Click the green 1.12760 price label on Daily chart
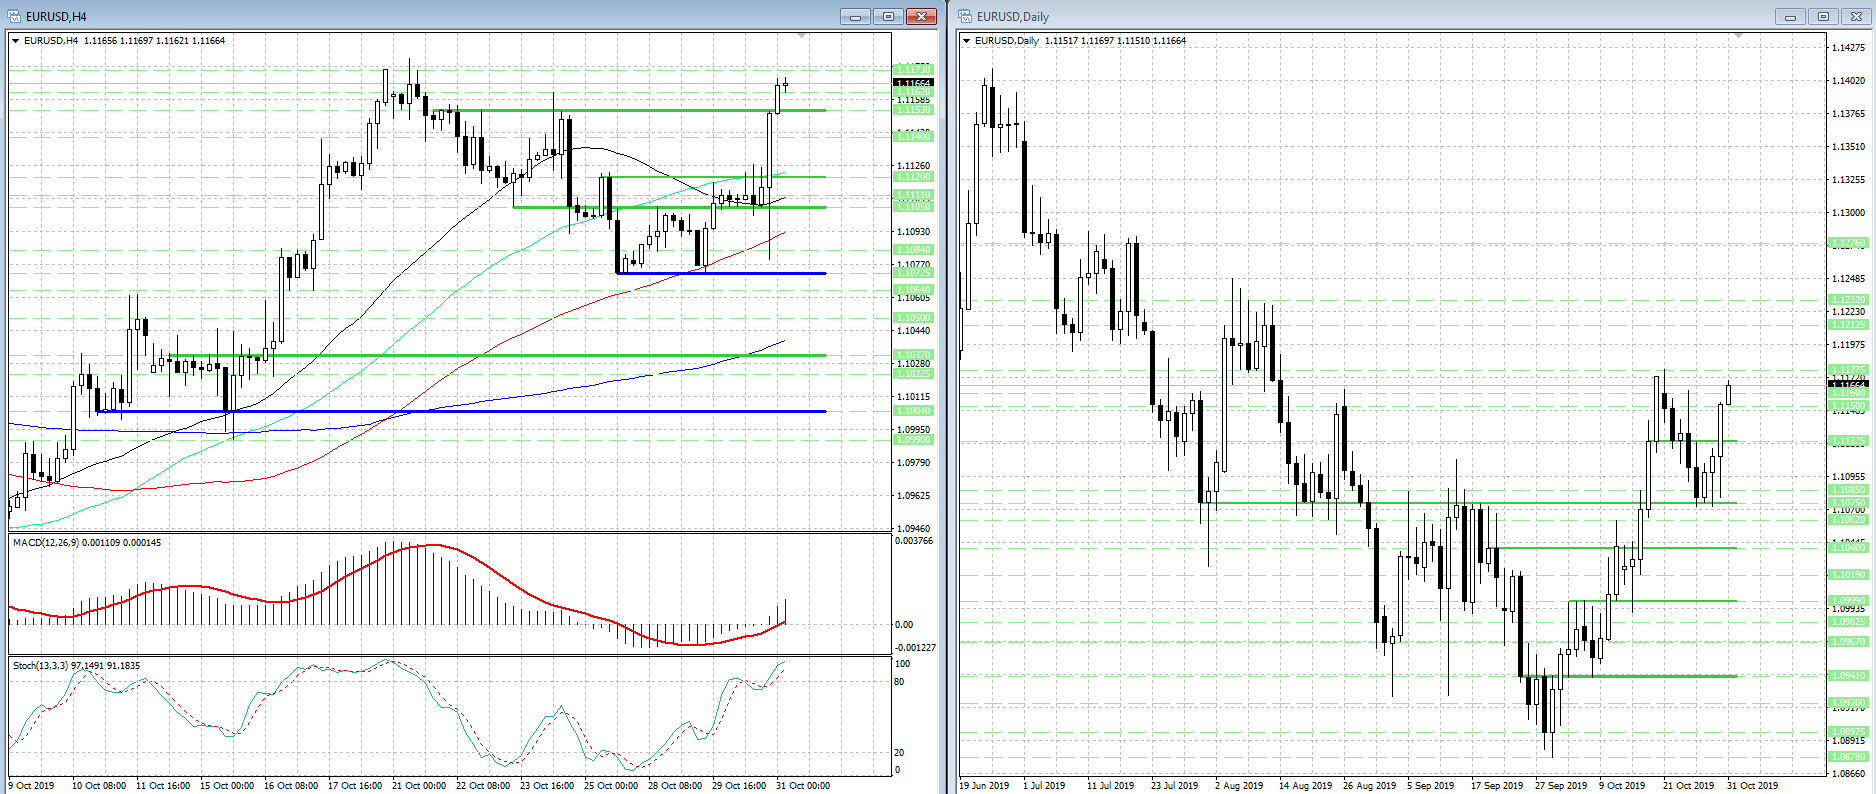Viewport: 1876px width, 794px height. 1847,243
